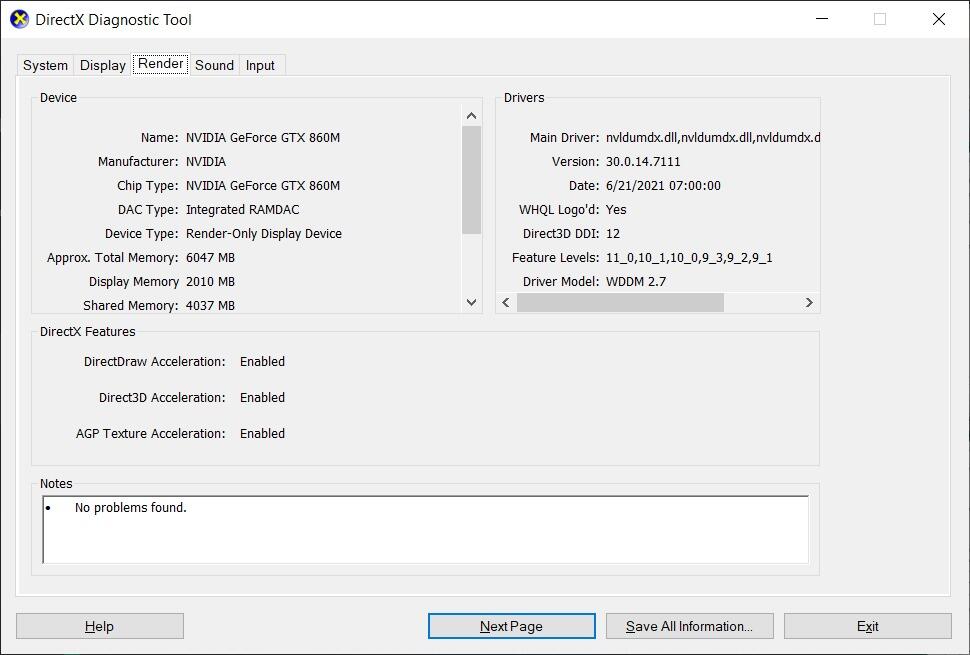Click Device Type value Render-Only Display Device
Image resolution: width=970 pixels, height=655 pixels.
pos(264,234)
